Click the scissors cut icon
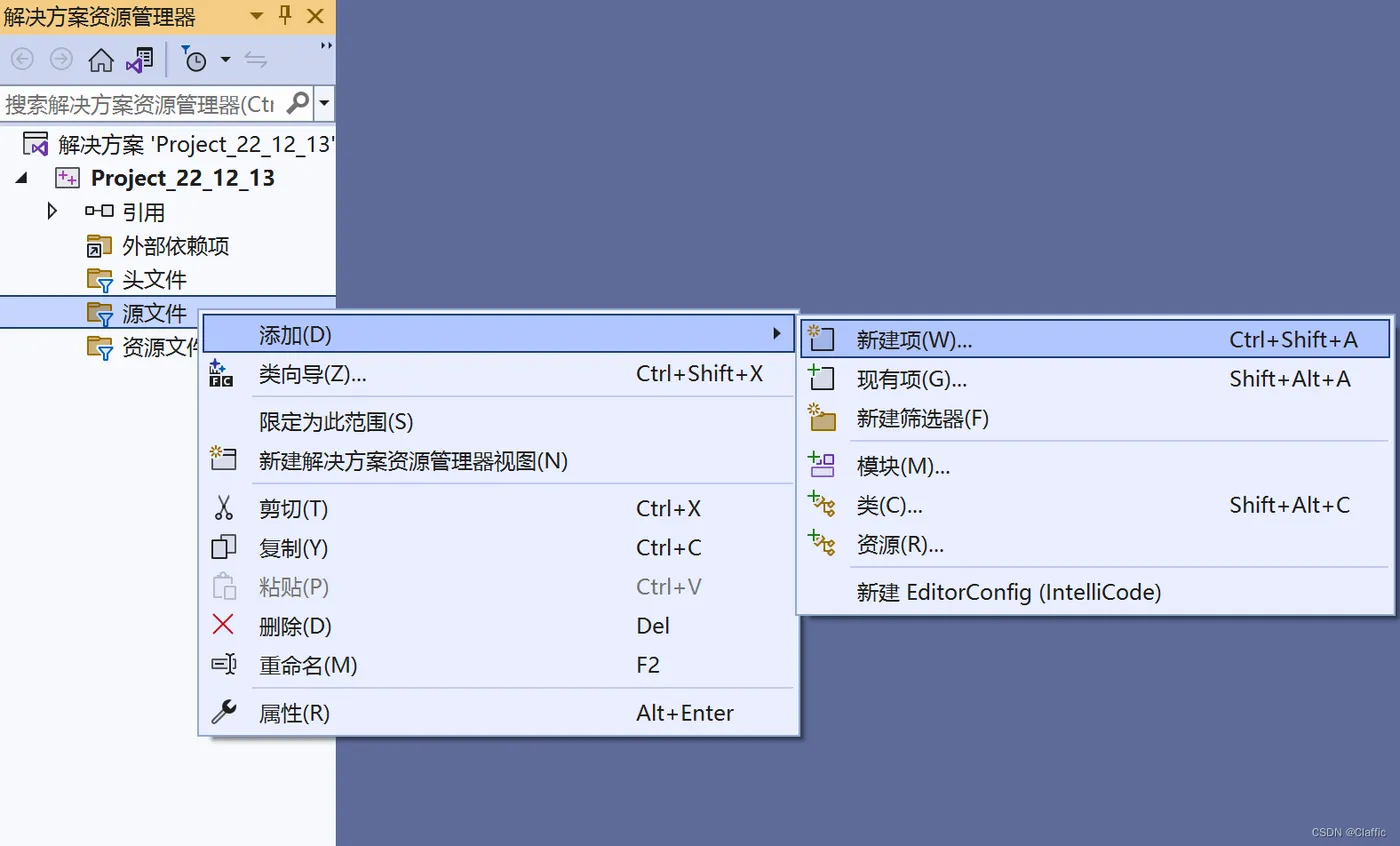Image resolution: width=1400 pixels, height=846 pixels. coord(223,508)
